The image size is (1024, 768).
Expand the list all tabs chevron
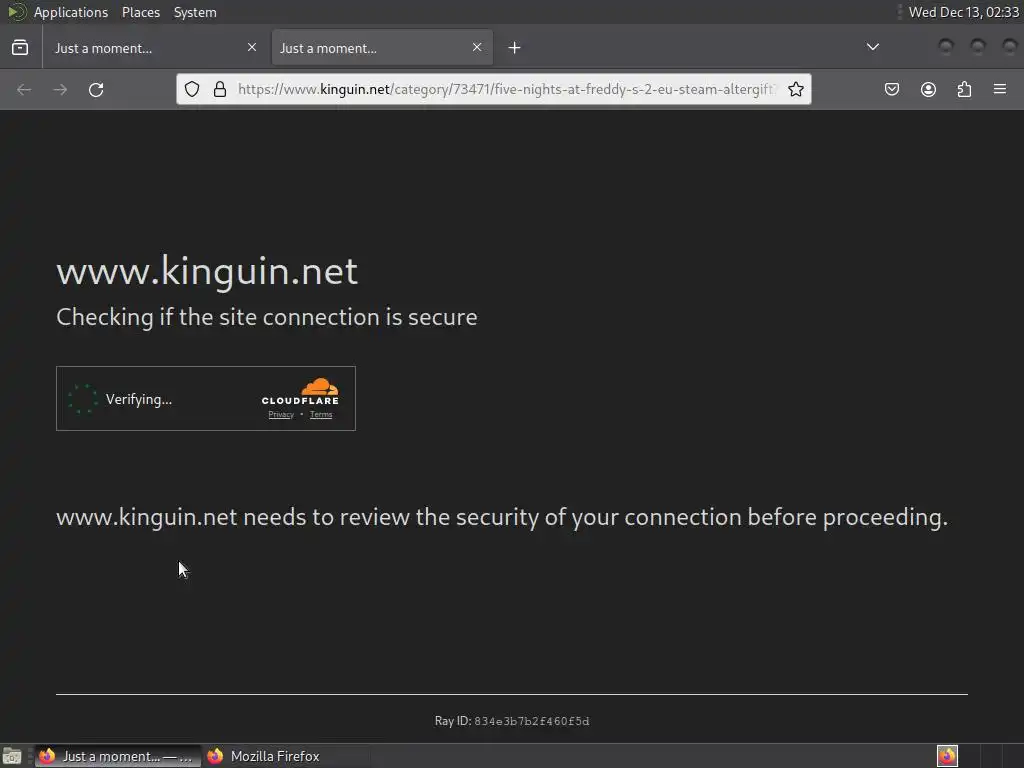[872, 47]
